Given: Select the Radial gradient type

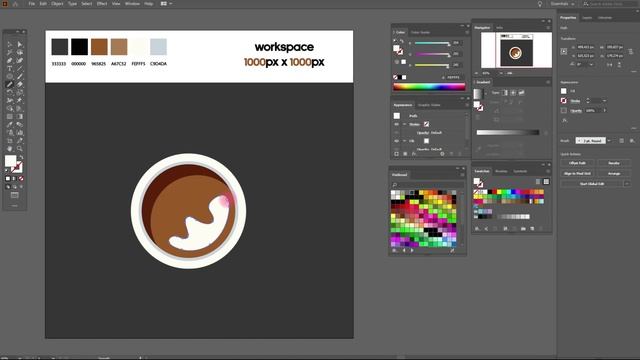Looking at the screenshot, I should tap(513, 93).
